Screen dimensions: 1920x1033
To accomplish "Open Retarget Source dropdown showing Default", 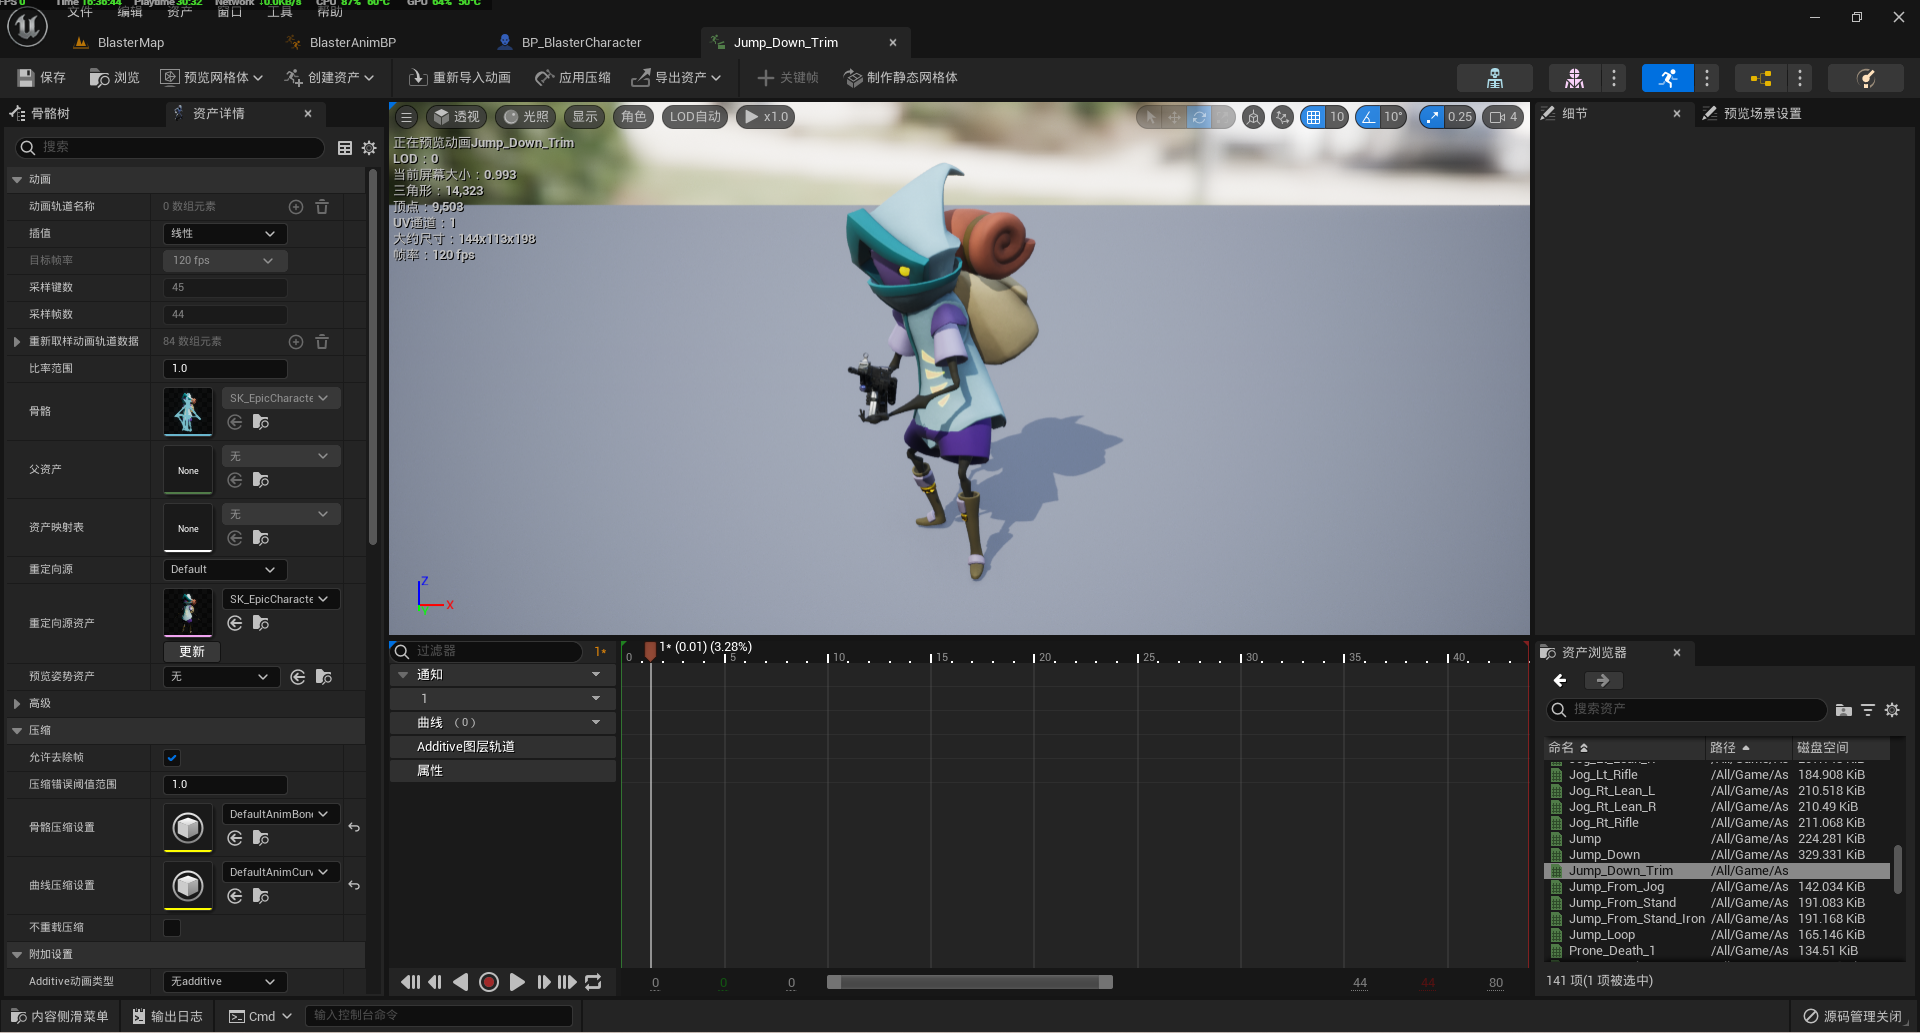I will click(225, 570).
